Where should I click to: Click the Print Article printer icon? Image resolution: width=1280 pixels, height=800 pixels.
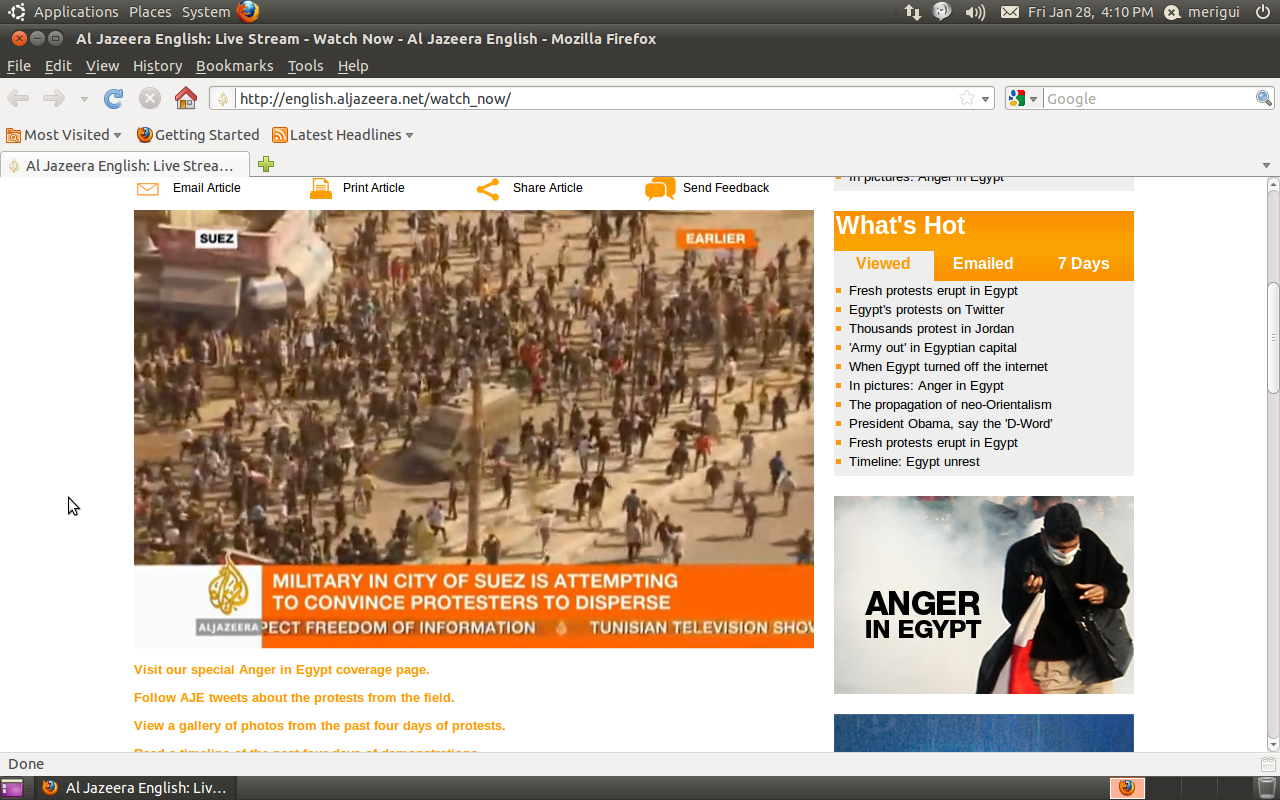320,188
